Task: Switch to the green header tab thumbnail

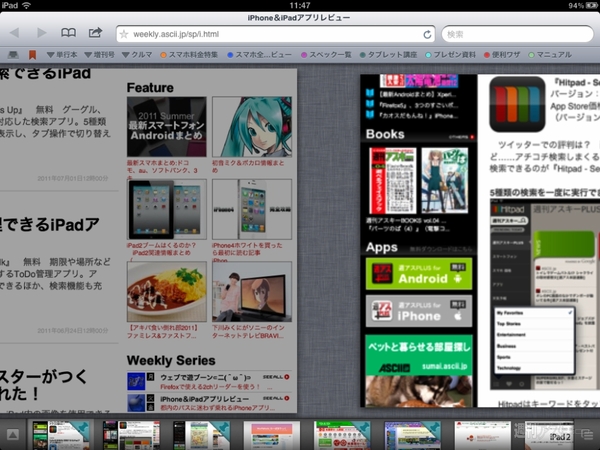Action: (x=342, y=435)
